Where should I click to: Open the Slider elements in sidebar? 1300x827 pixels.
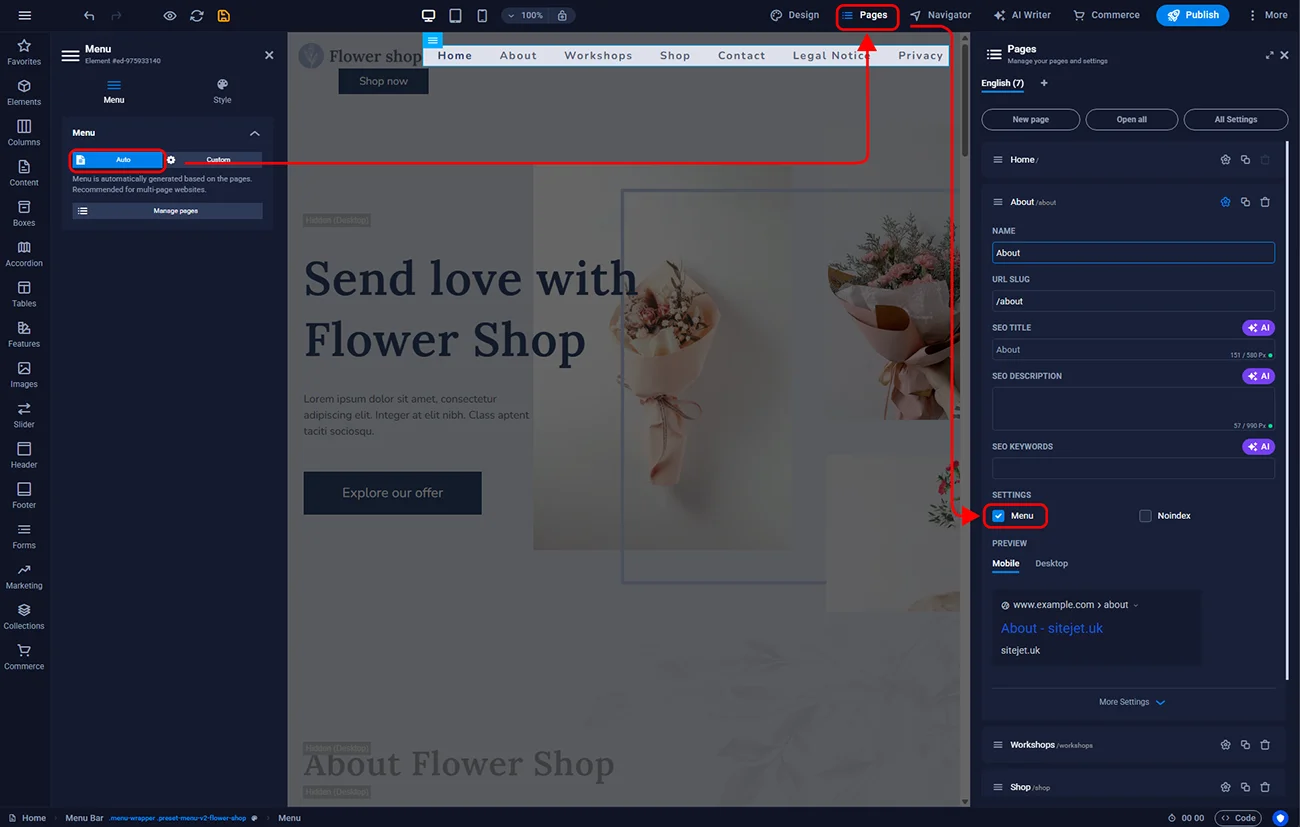tap(24, 414)
